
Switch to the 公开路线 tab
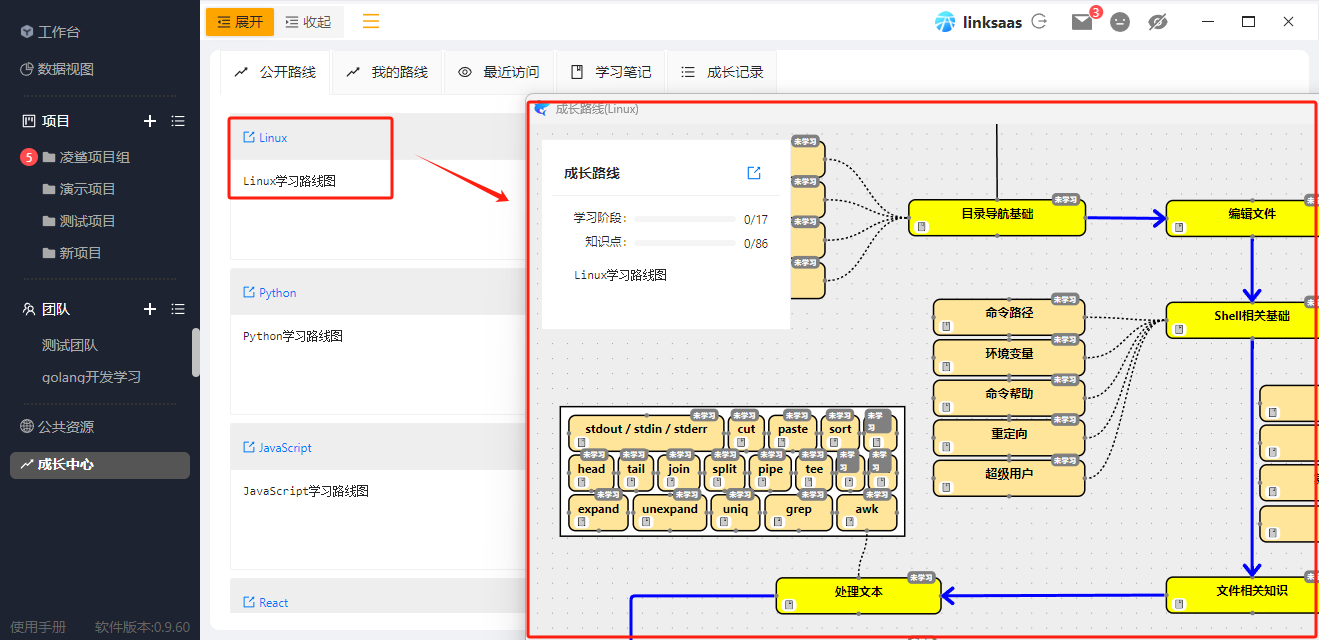pyautogui.click(x=276, y=72)
